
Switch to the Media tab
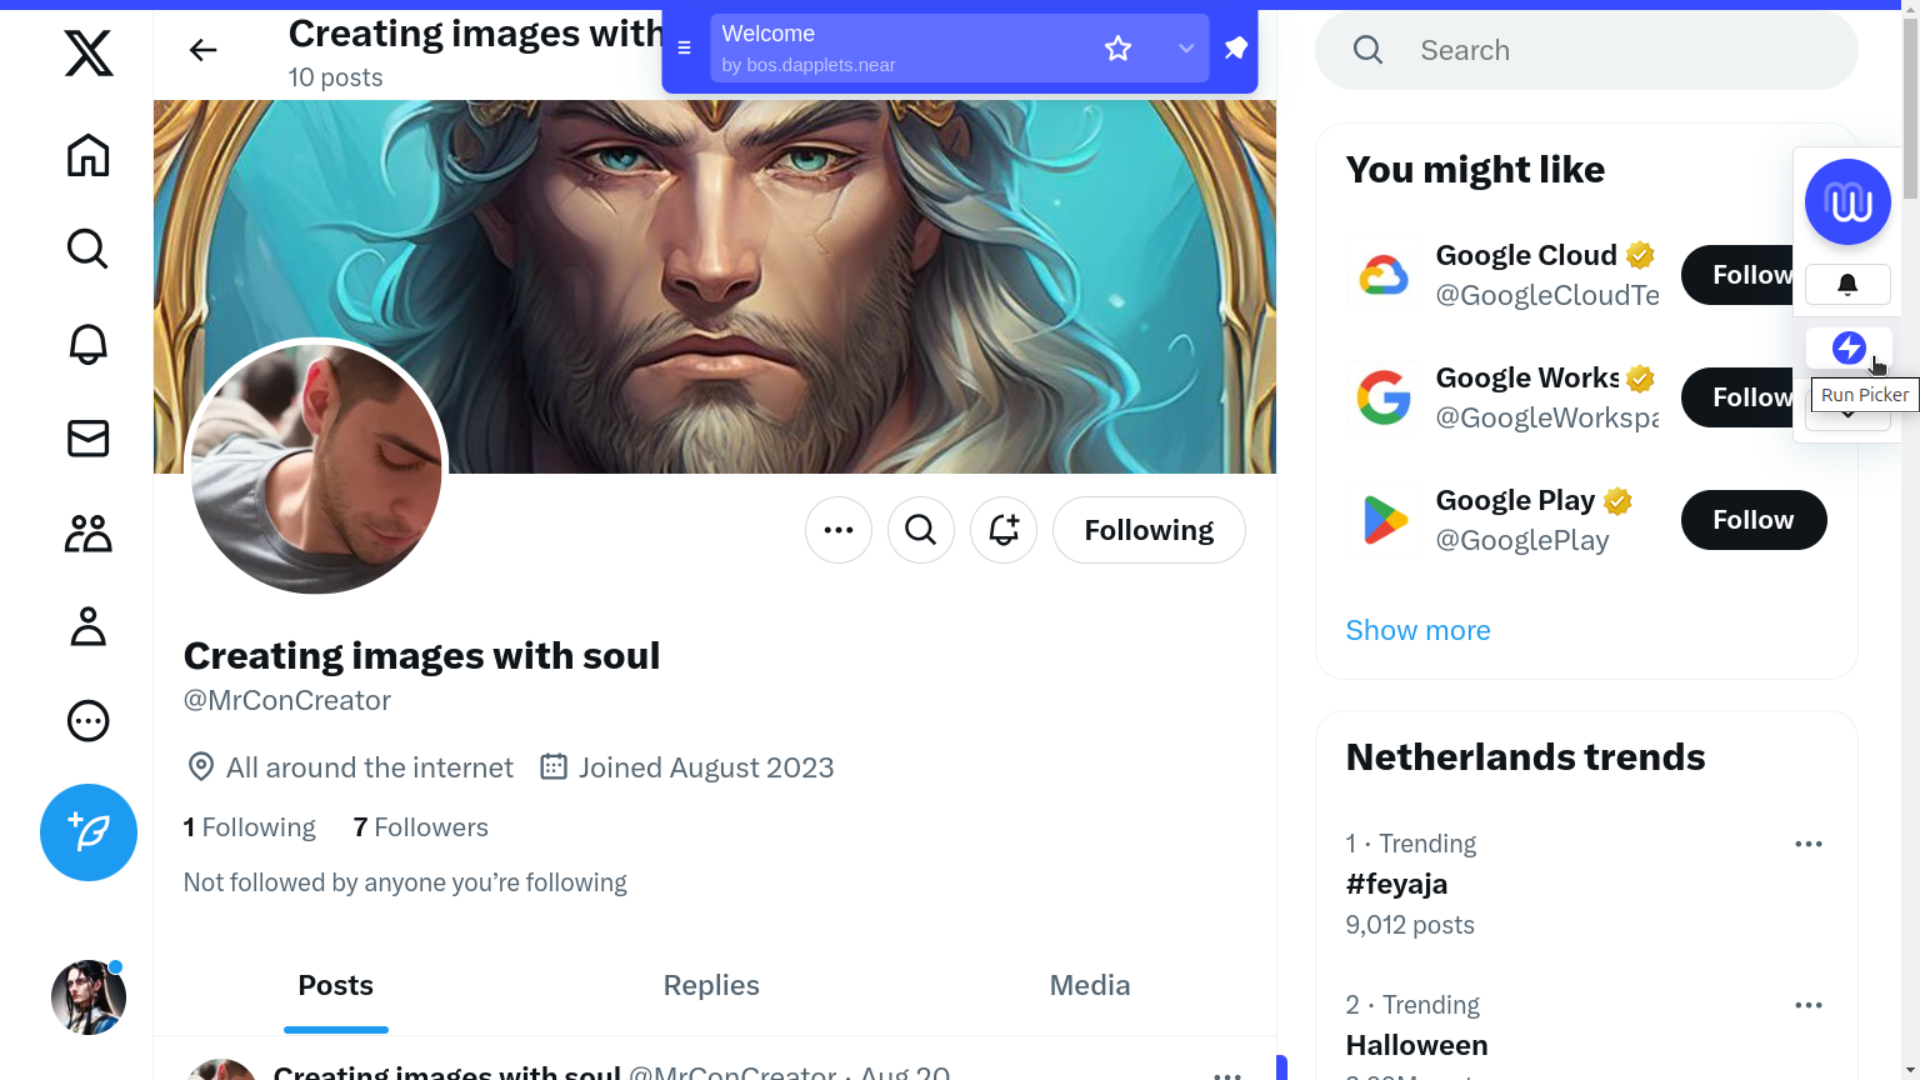(x=1089, y=985)
